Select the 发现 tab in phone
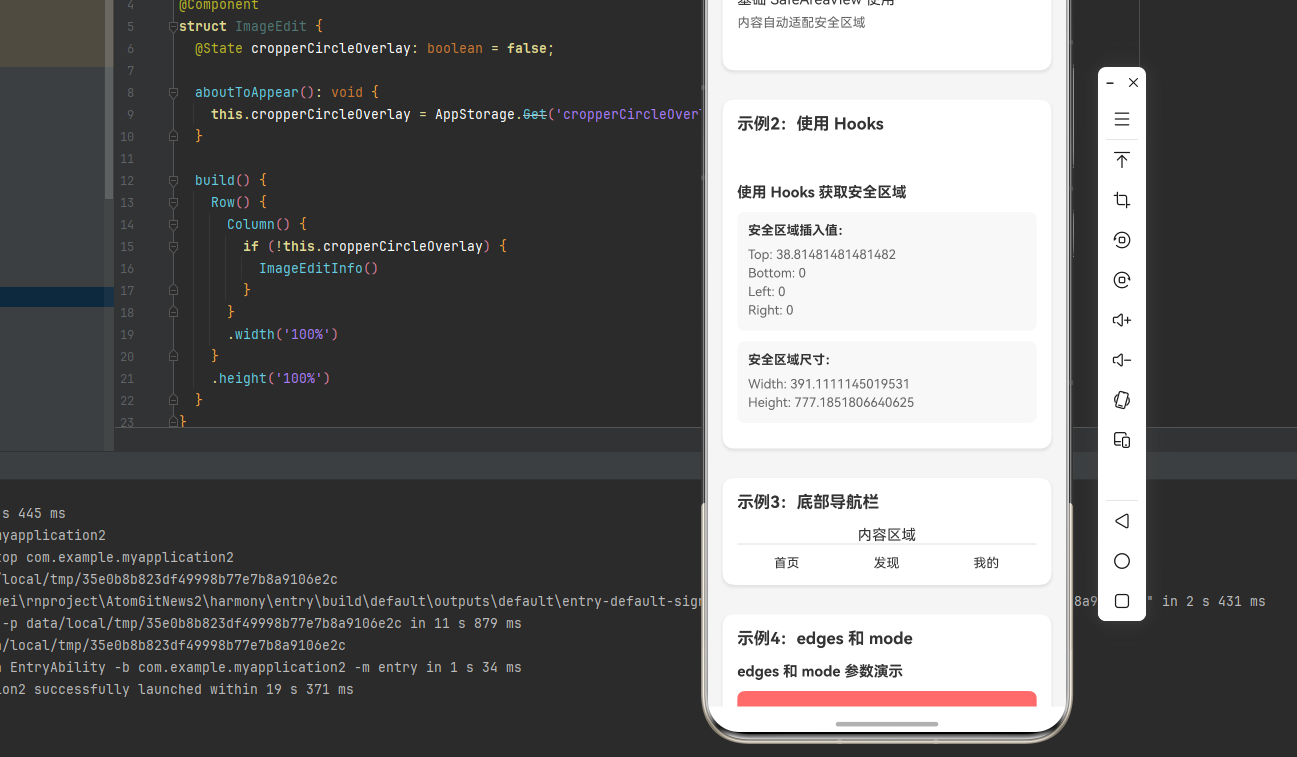This screenshot has width=1297, height=757. coord(887,563)
